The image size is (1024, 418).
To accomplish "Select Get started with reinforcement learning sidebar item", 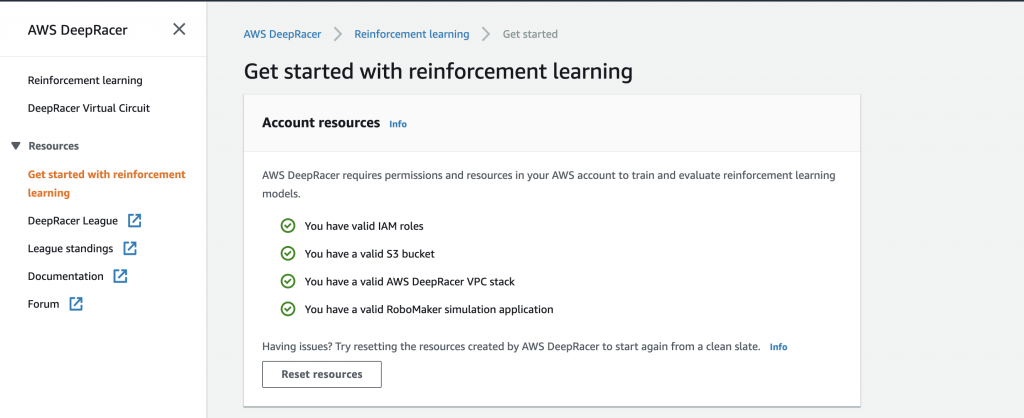I will tap(106, 184).
